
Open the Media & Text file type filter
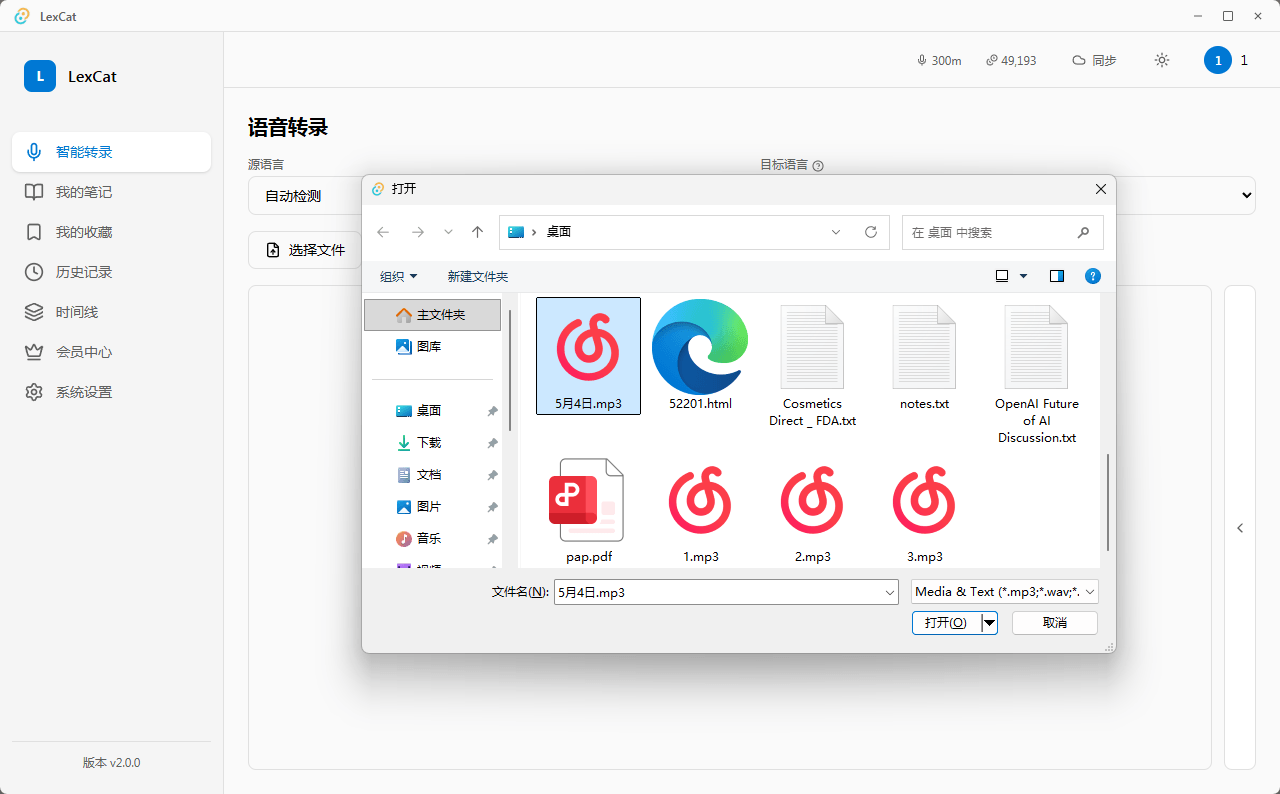coord(1005,592)
